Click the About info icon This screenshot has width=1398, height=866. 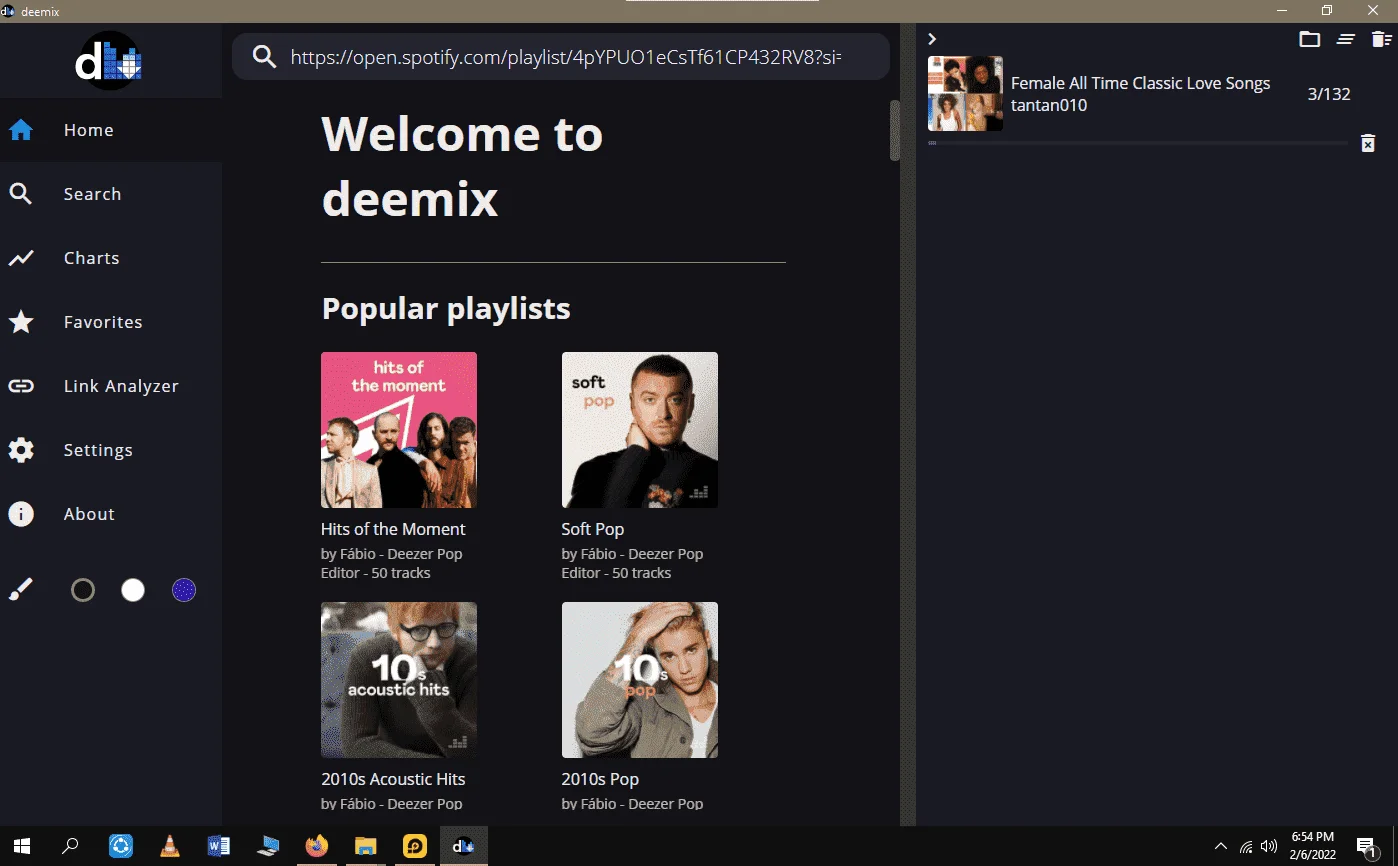click(x=21, y=514)
